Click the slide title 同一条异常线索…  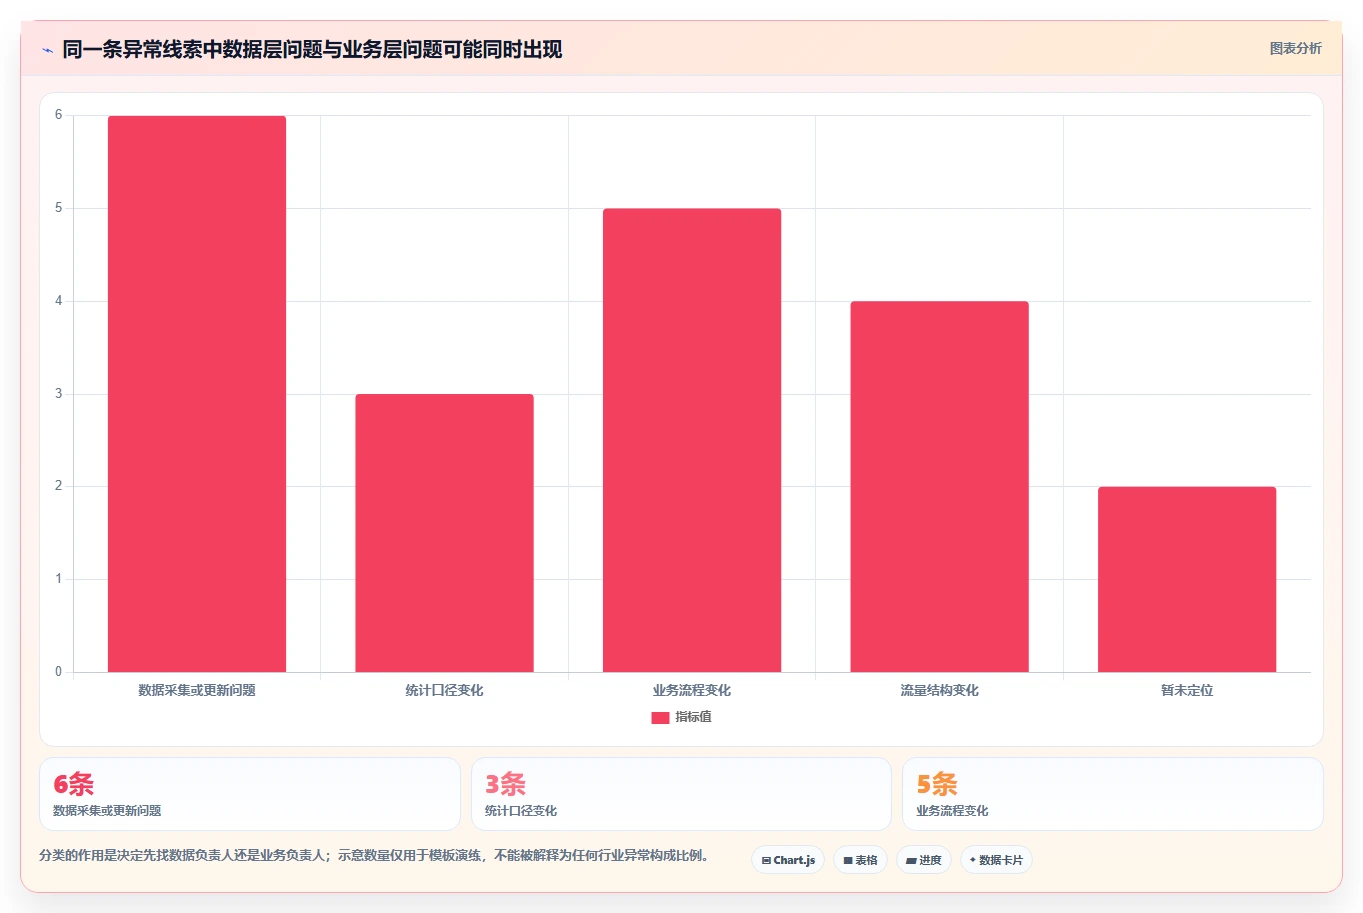pyautogui.click(x=312, y=50)
